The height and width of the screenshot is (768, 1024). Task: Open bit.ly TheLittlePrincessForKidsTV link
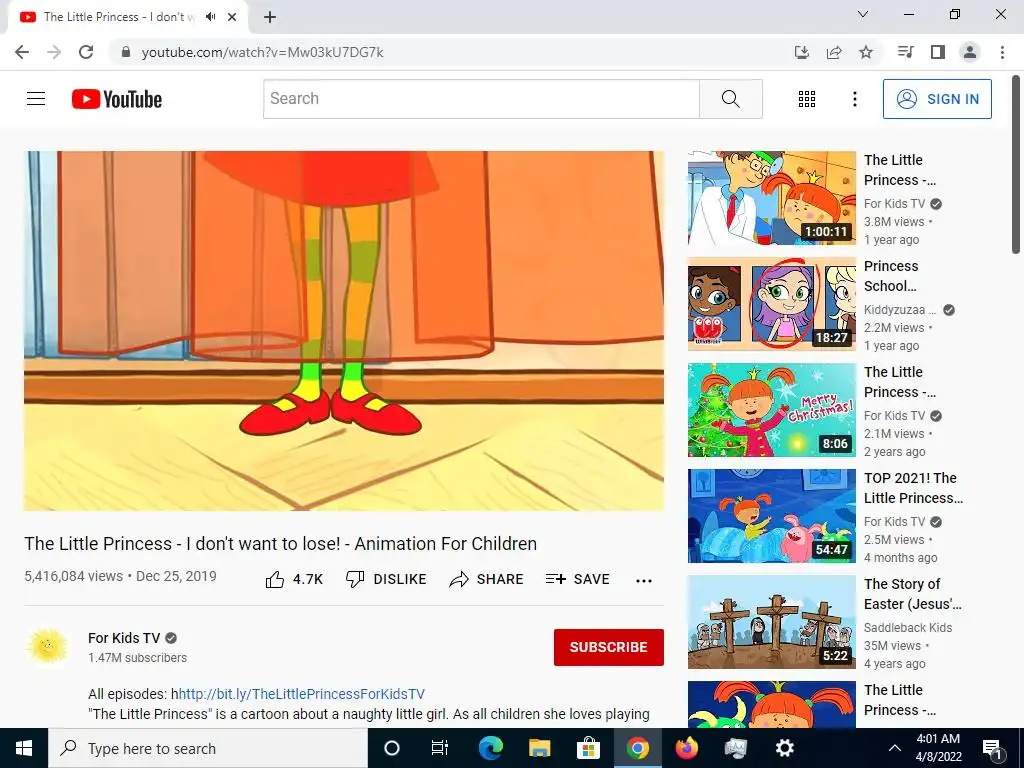301,694
